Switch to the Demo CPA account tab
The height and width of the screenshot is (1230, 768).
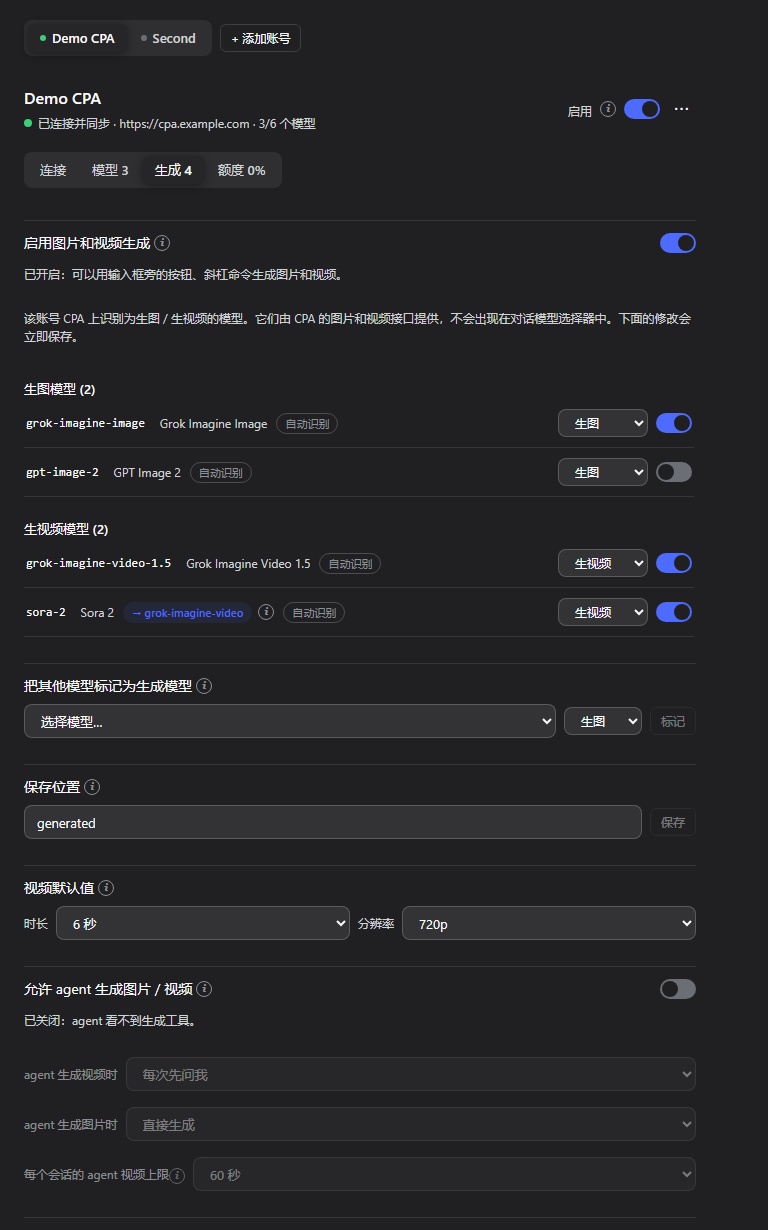[77, 38]
